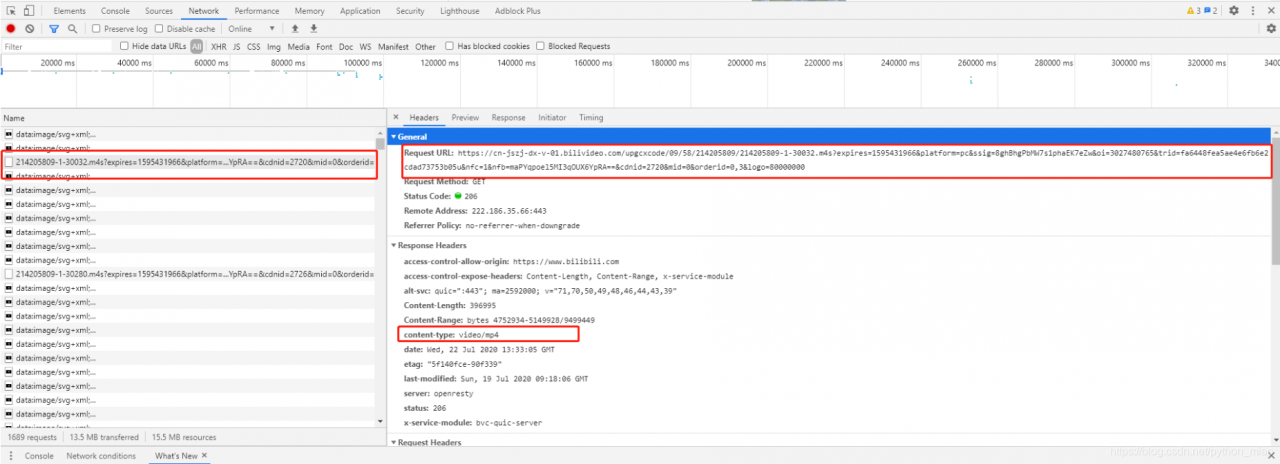Filter requests by XHR
Viewport: 1280px width, 464px height.
click(218, 46)
